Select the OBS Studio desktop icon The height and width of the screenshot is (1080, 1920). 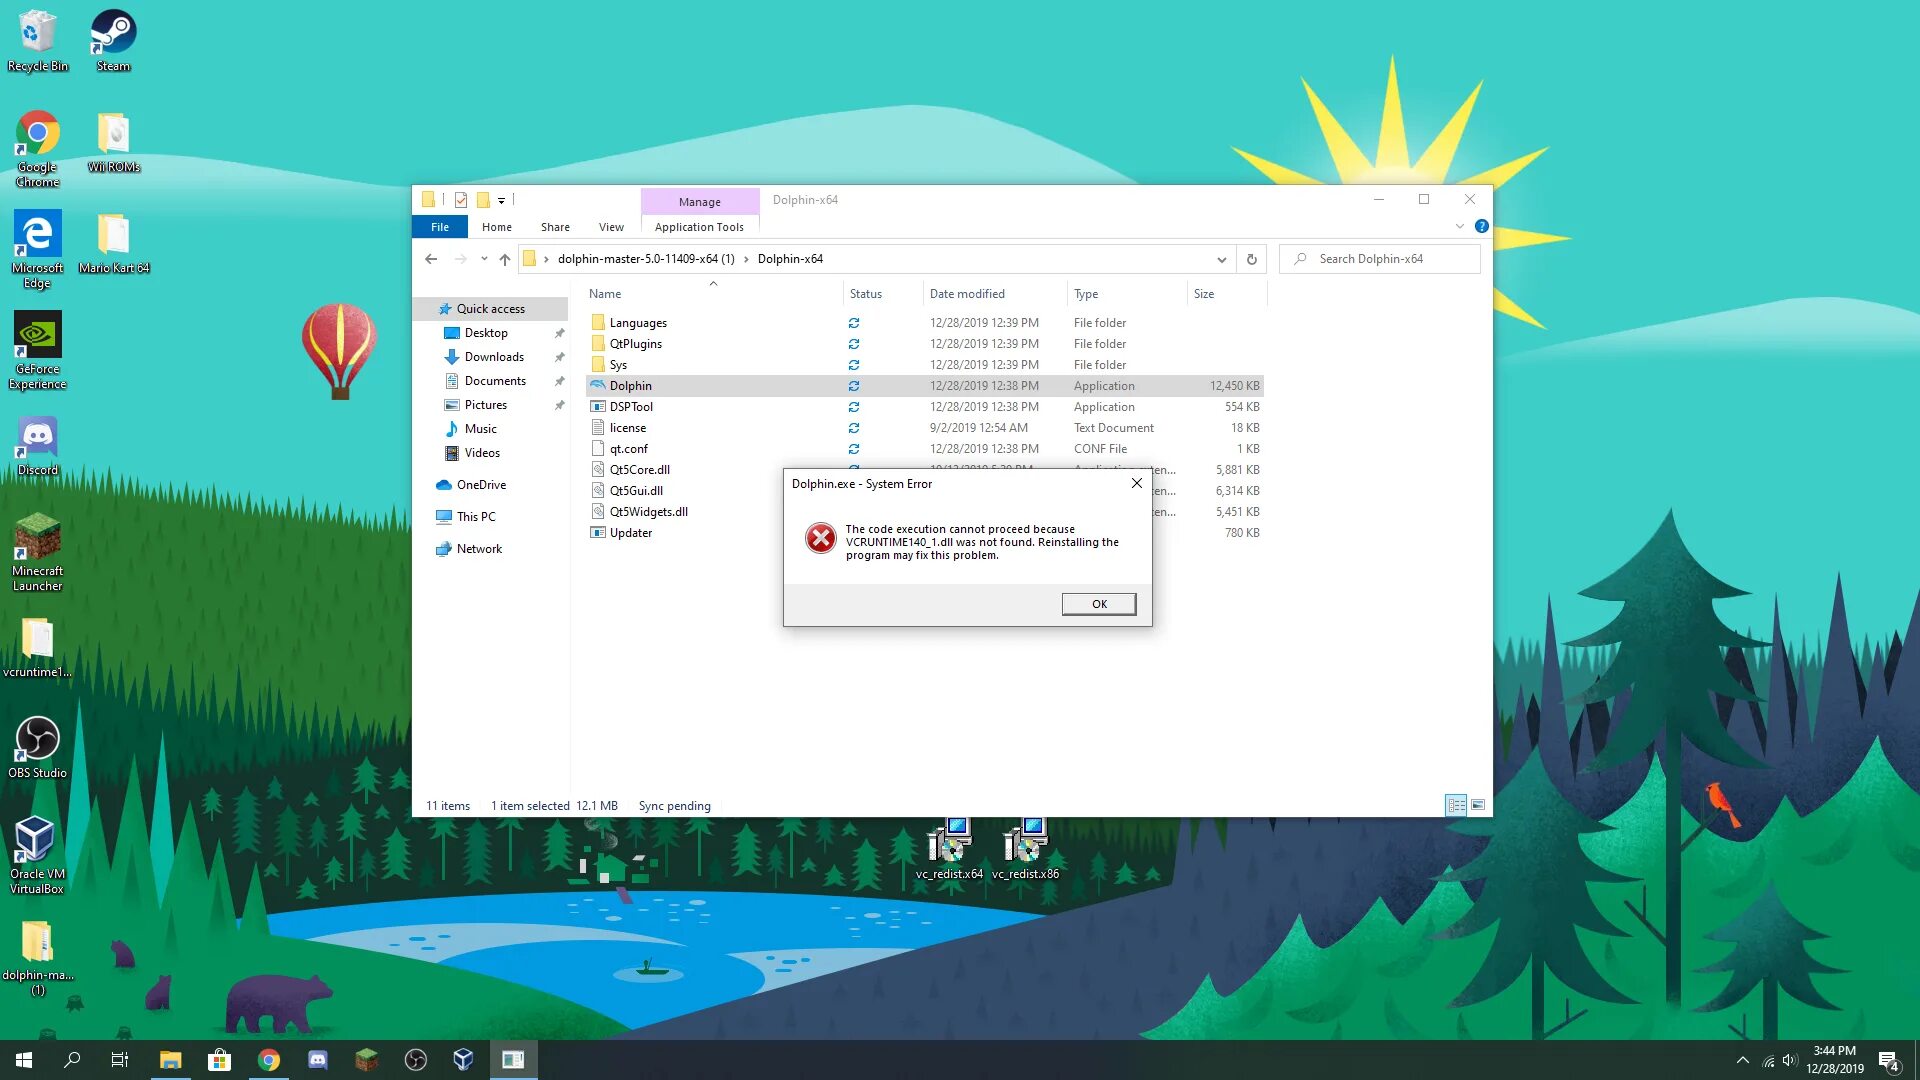[37, 747]
